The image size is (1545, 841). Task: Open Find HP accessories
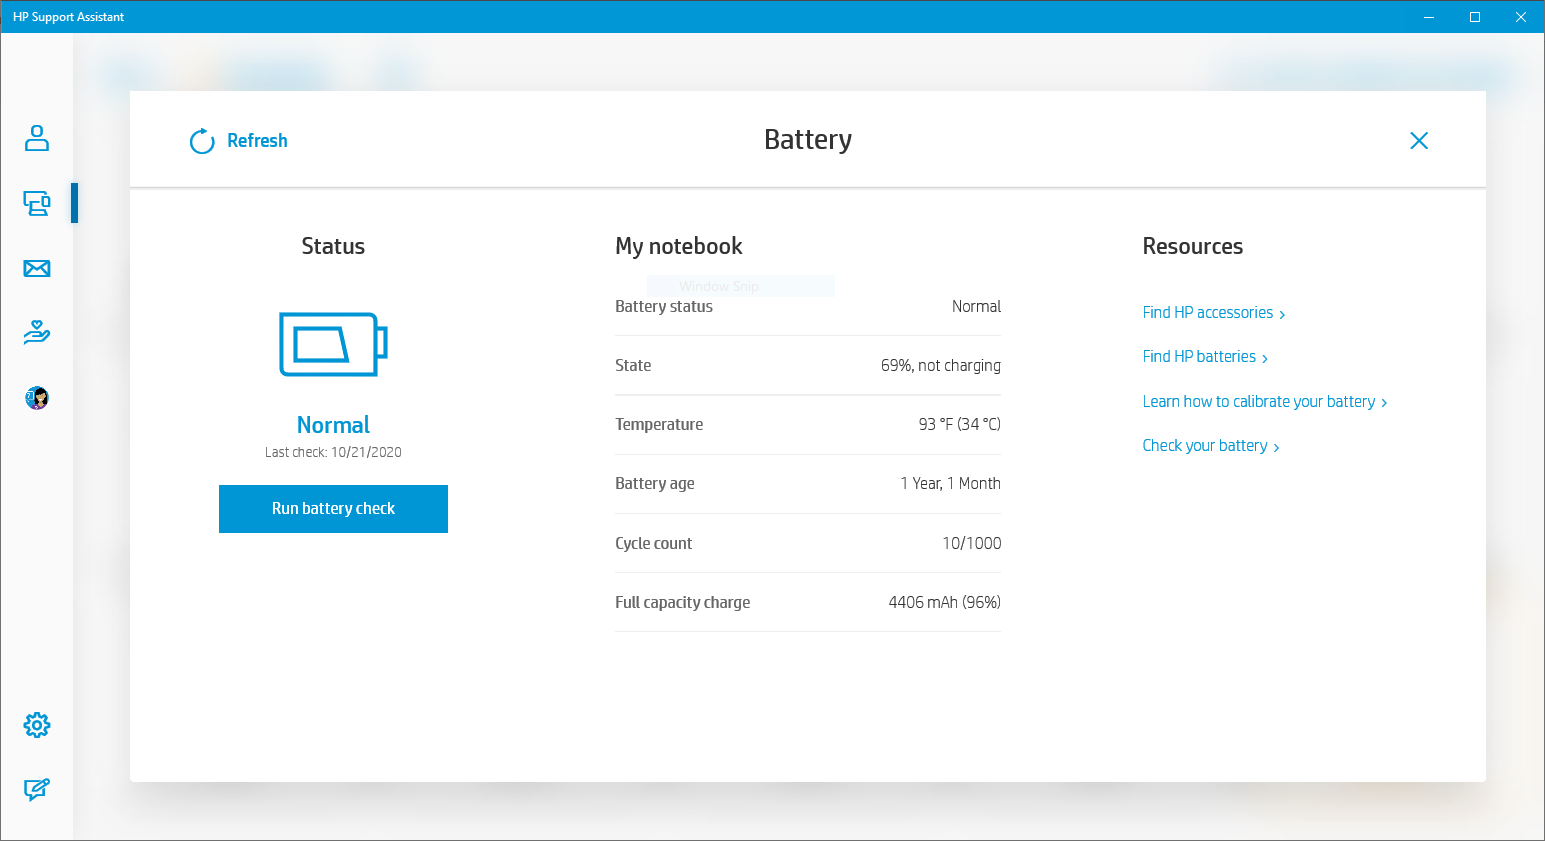[x=1207, y=312]
